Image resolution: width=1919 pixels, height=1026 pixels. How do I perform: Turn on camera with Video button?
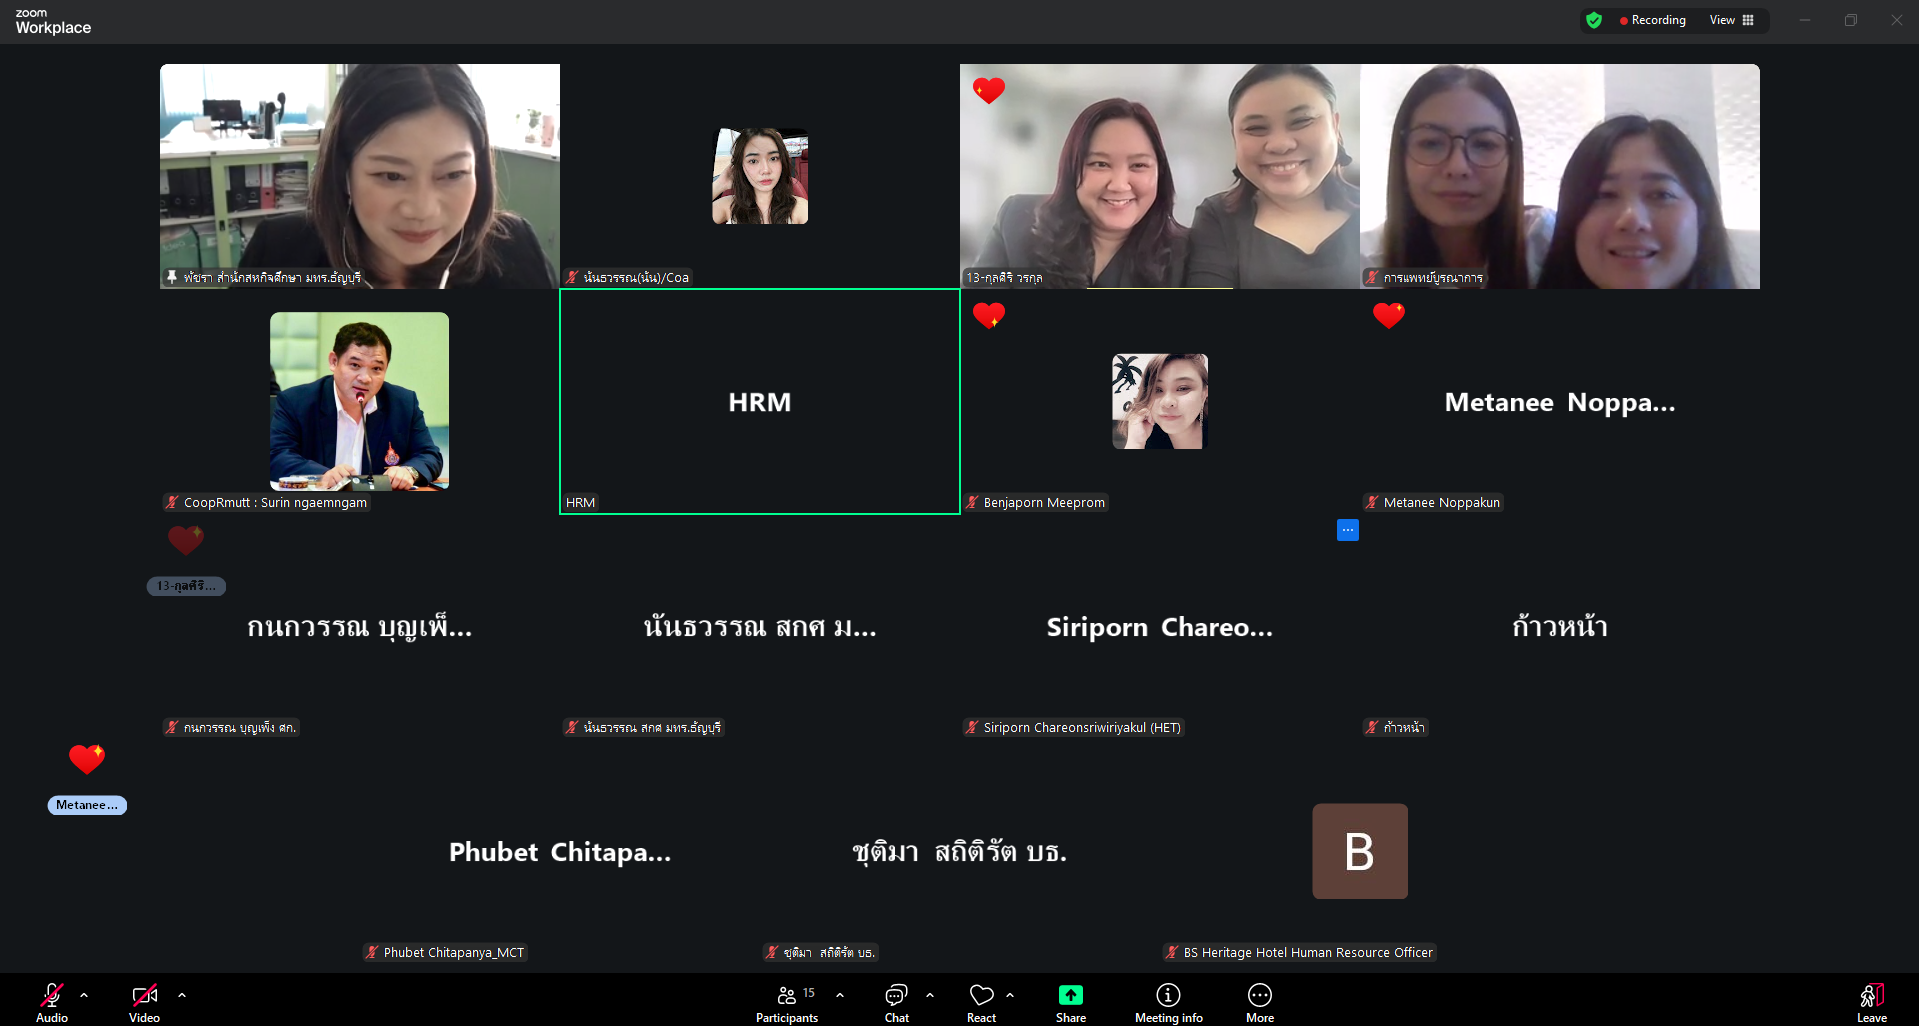[x=144, y=1001]
